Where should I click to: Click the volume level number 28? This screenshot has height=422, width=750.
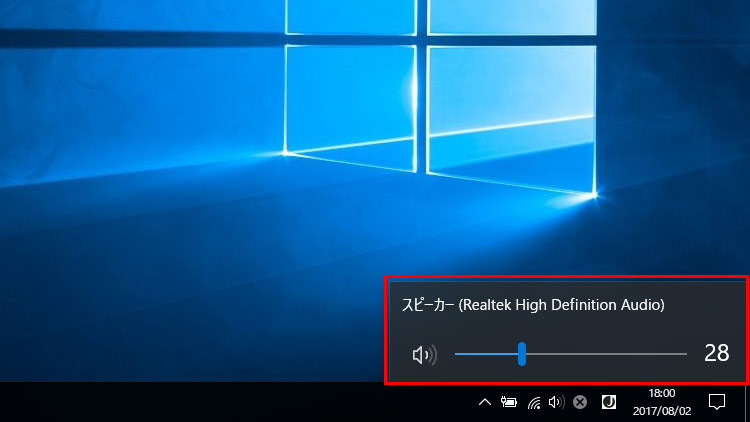tap(716, 353)
